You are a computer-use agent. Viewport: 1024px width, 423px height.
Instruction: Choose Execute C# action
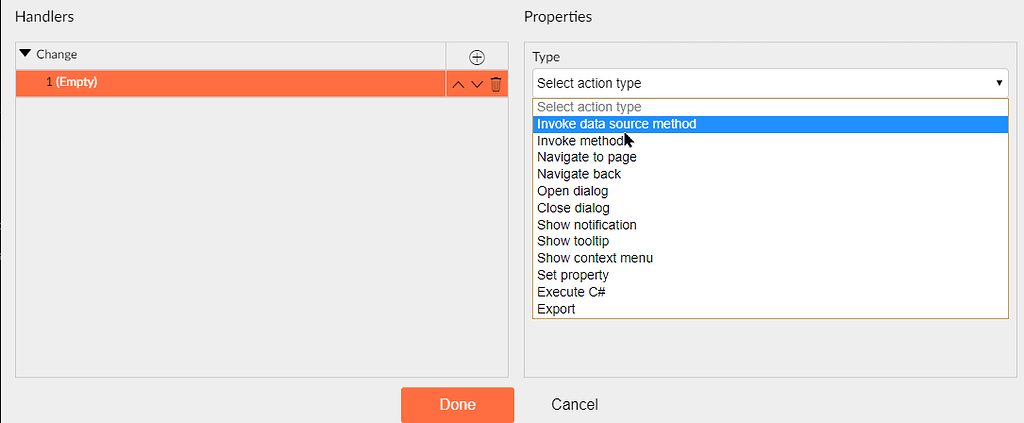(771, 292)
